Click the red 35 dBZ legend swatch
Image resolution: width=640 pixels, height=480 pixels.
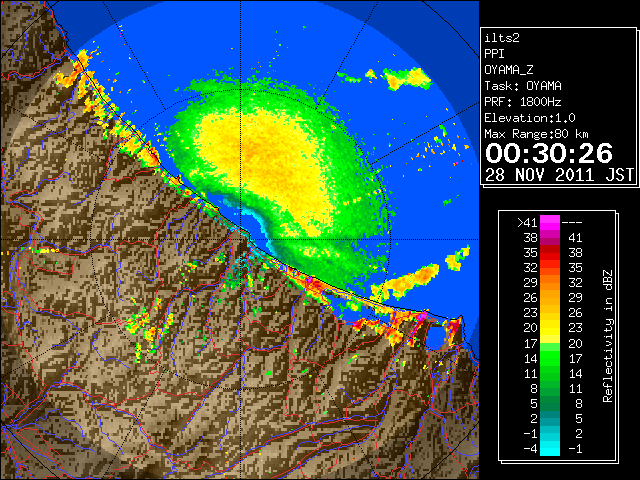pyautogui.click(x=550, y=253)
